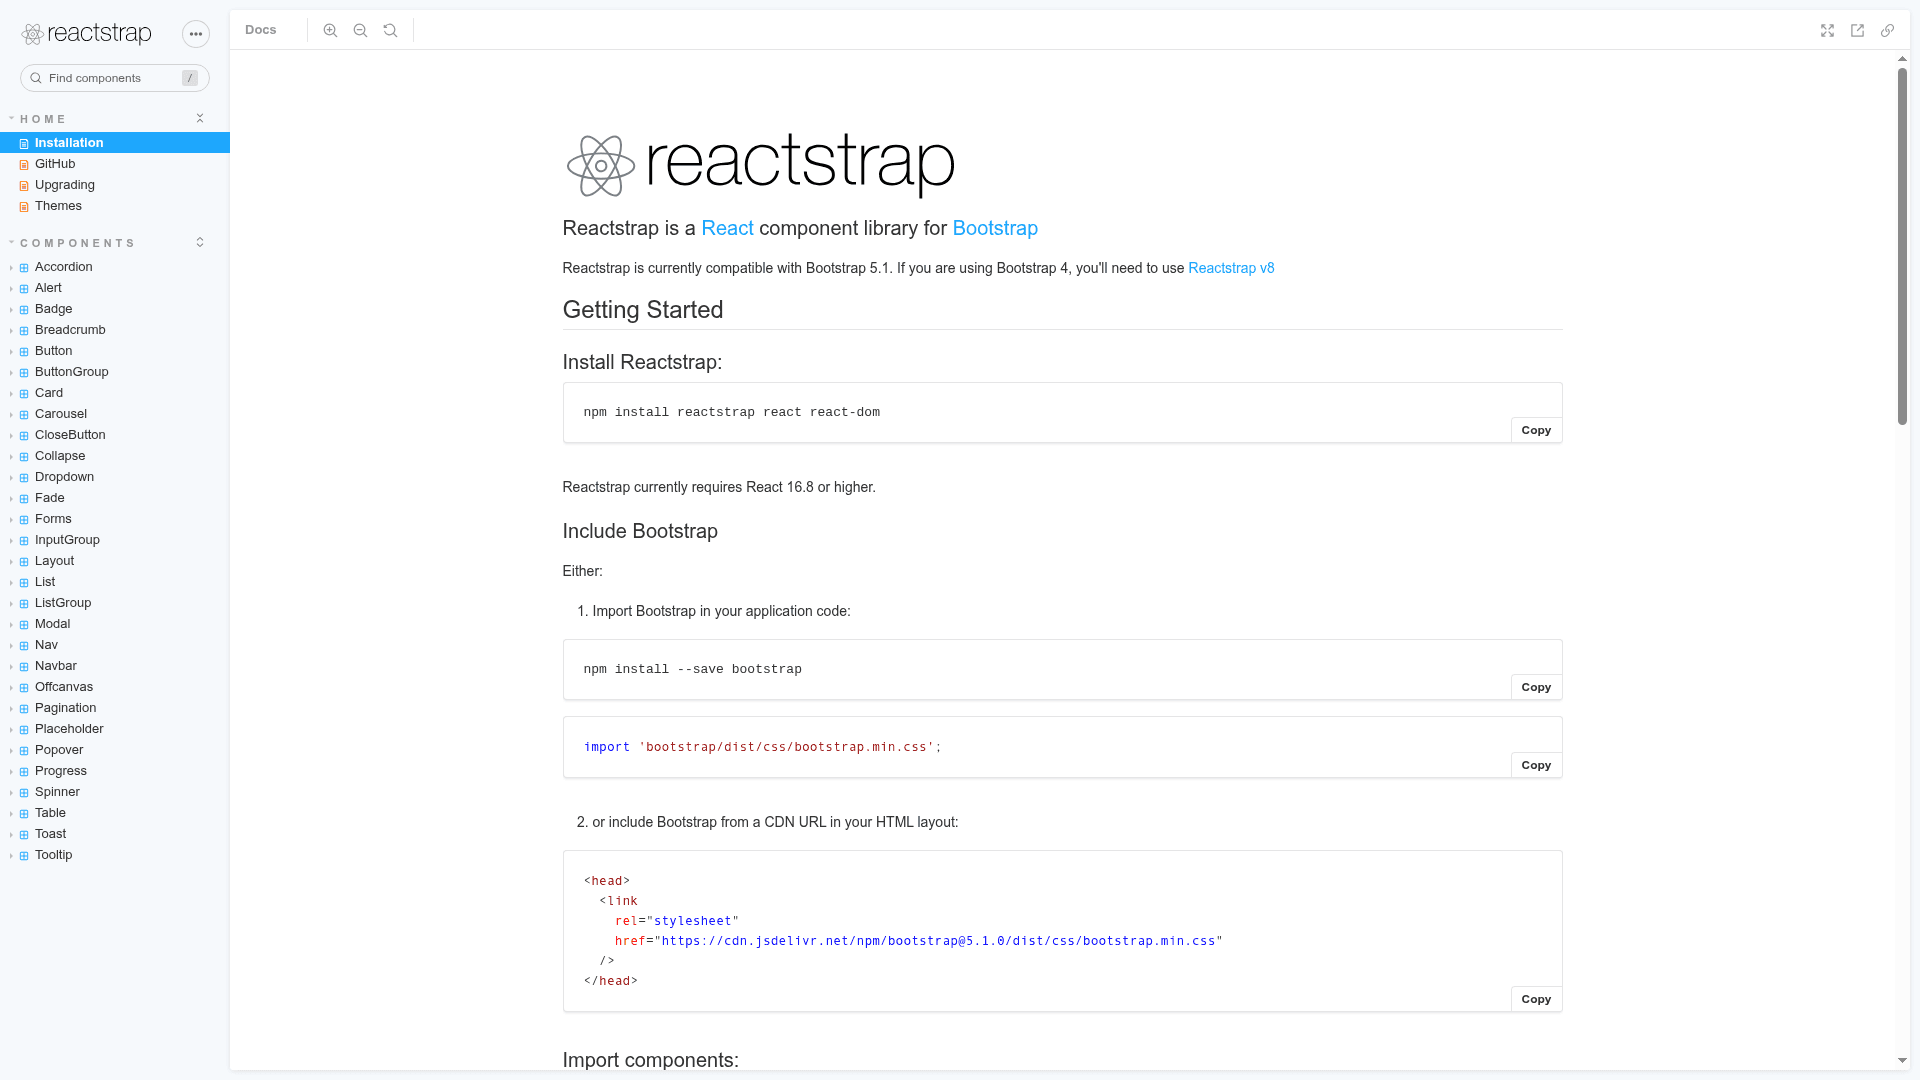Click the scrollbar up arrow
Screen dimensions: 1920x1080
point(1902,59)
